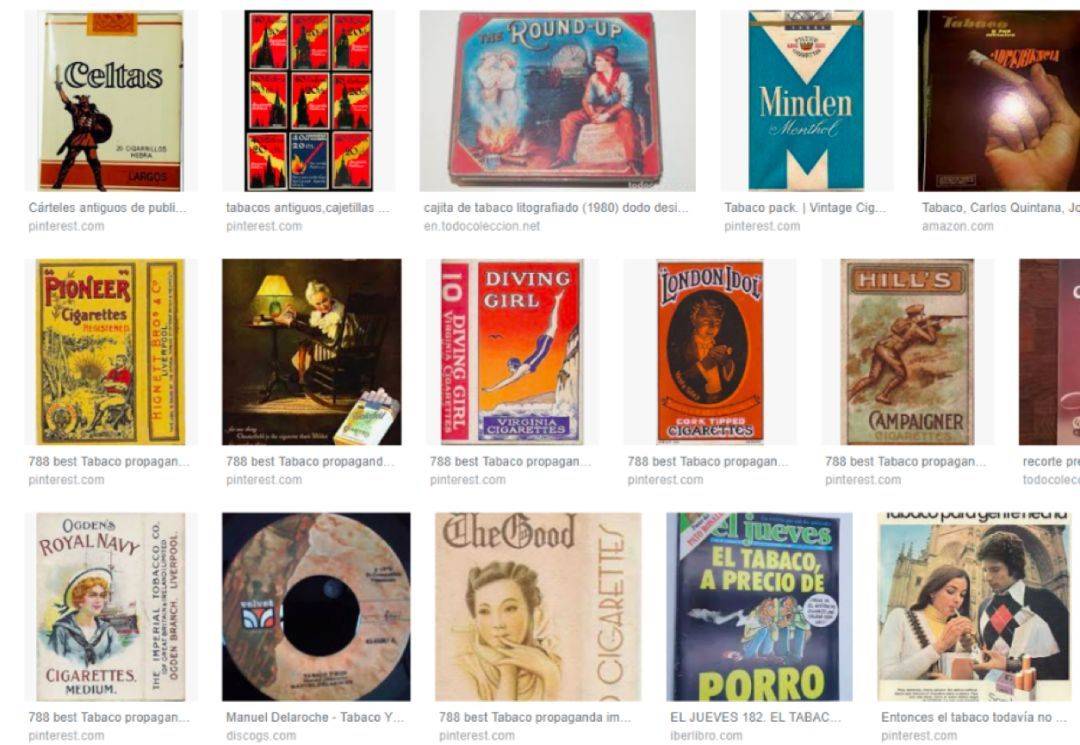
Task: Select The Good cigarettes woman illustration
Action: (x=538, y=607)
